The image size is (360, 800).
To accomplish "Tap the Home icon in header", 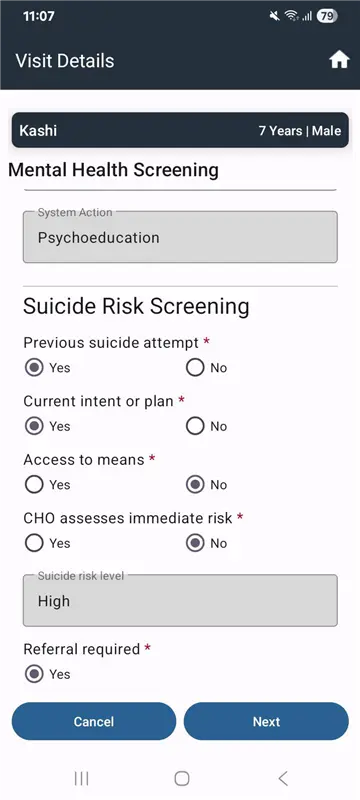I will pyautogui.click(x=339, y=60).
